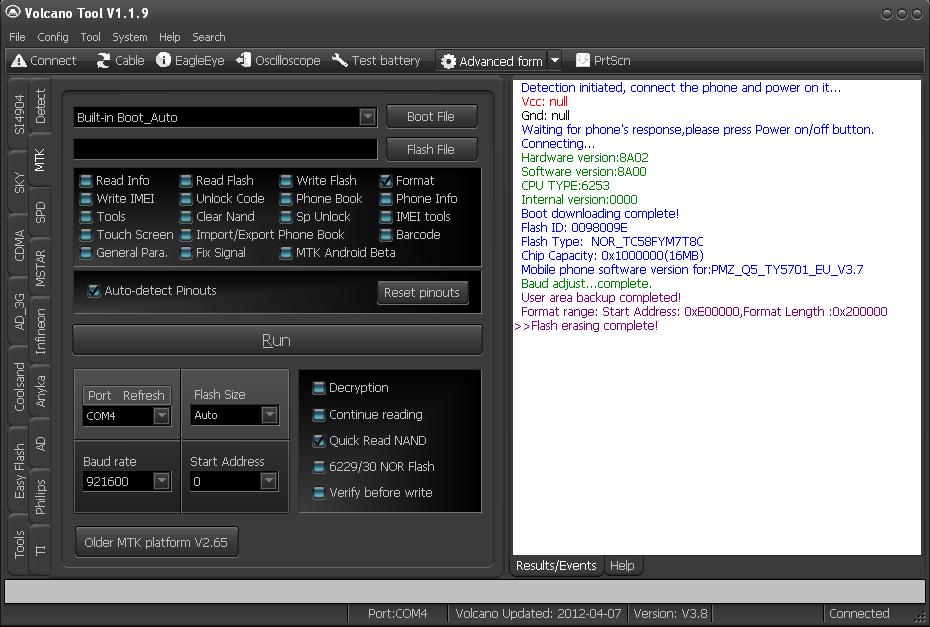
Task: Click the flash file path field
Action: (x=225, y=149)
